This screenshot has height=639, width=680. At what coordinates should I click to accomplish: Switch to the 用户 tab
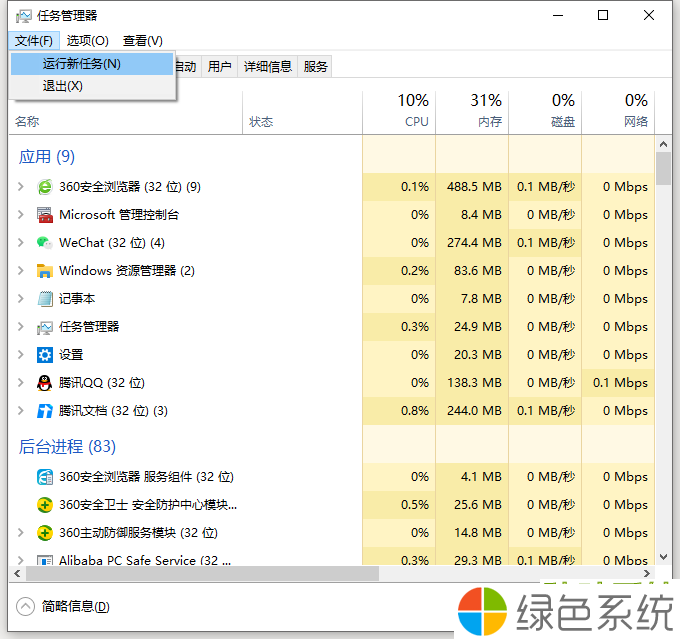(x=219, y=66)
